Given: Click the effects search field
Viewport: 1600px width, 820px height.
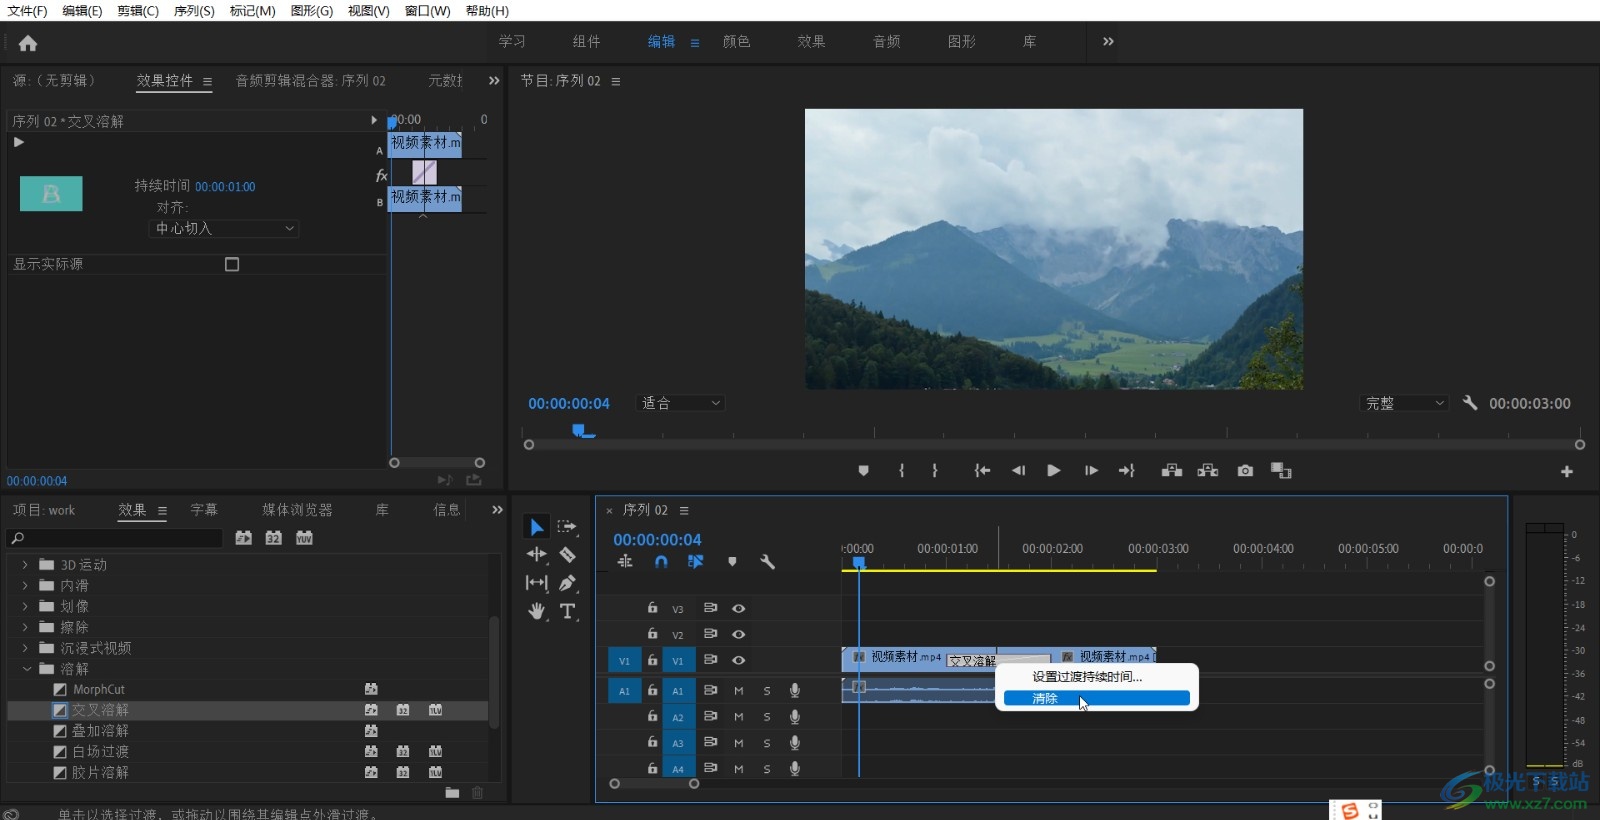Looking at the screenshot, I should coord(115,538).
